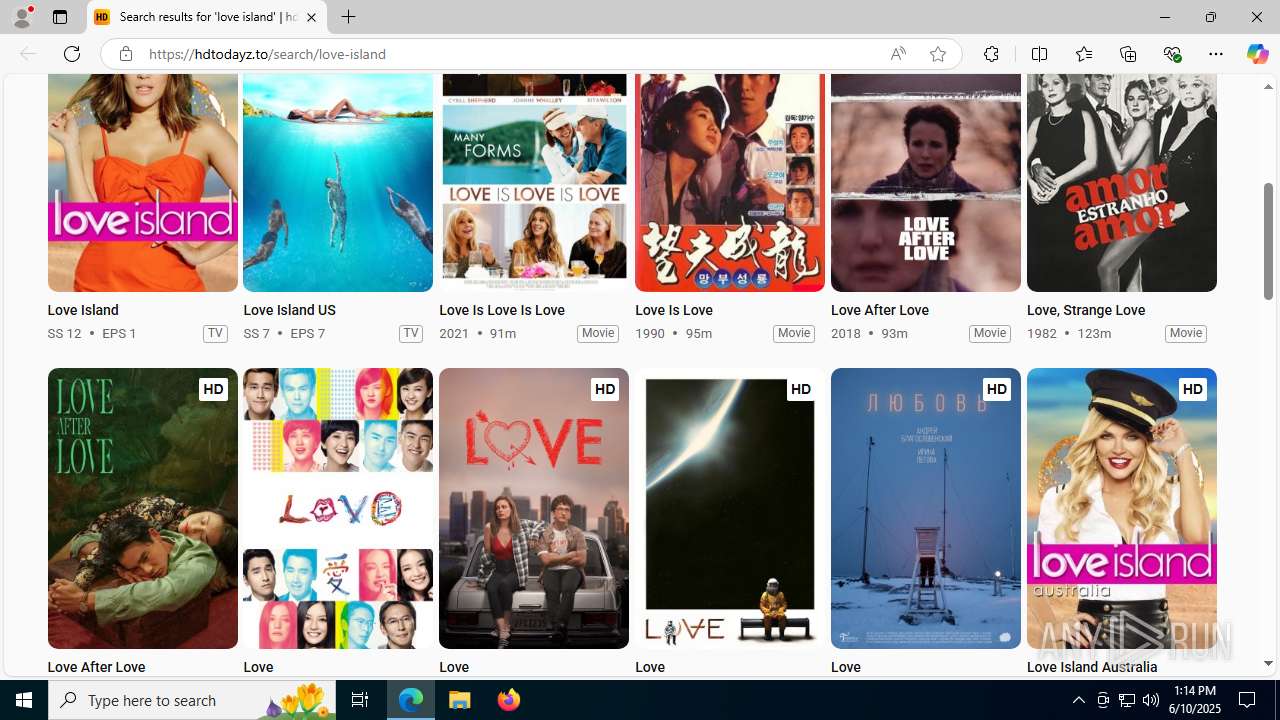Enable Split screen view

coord(1039,54)
